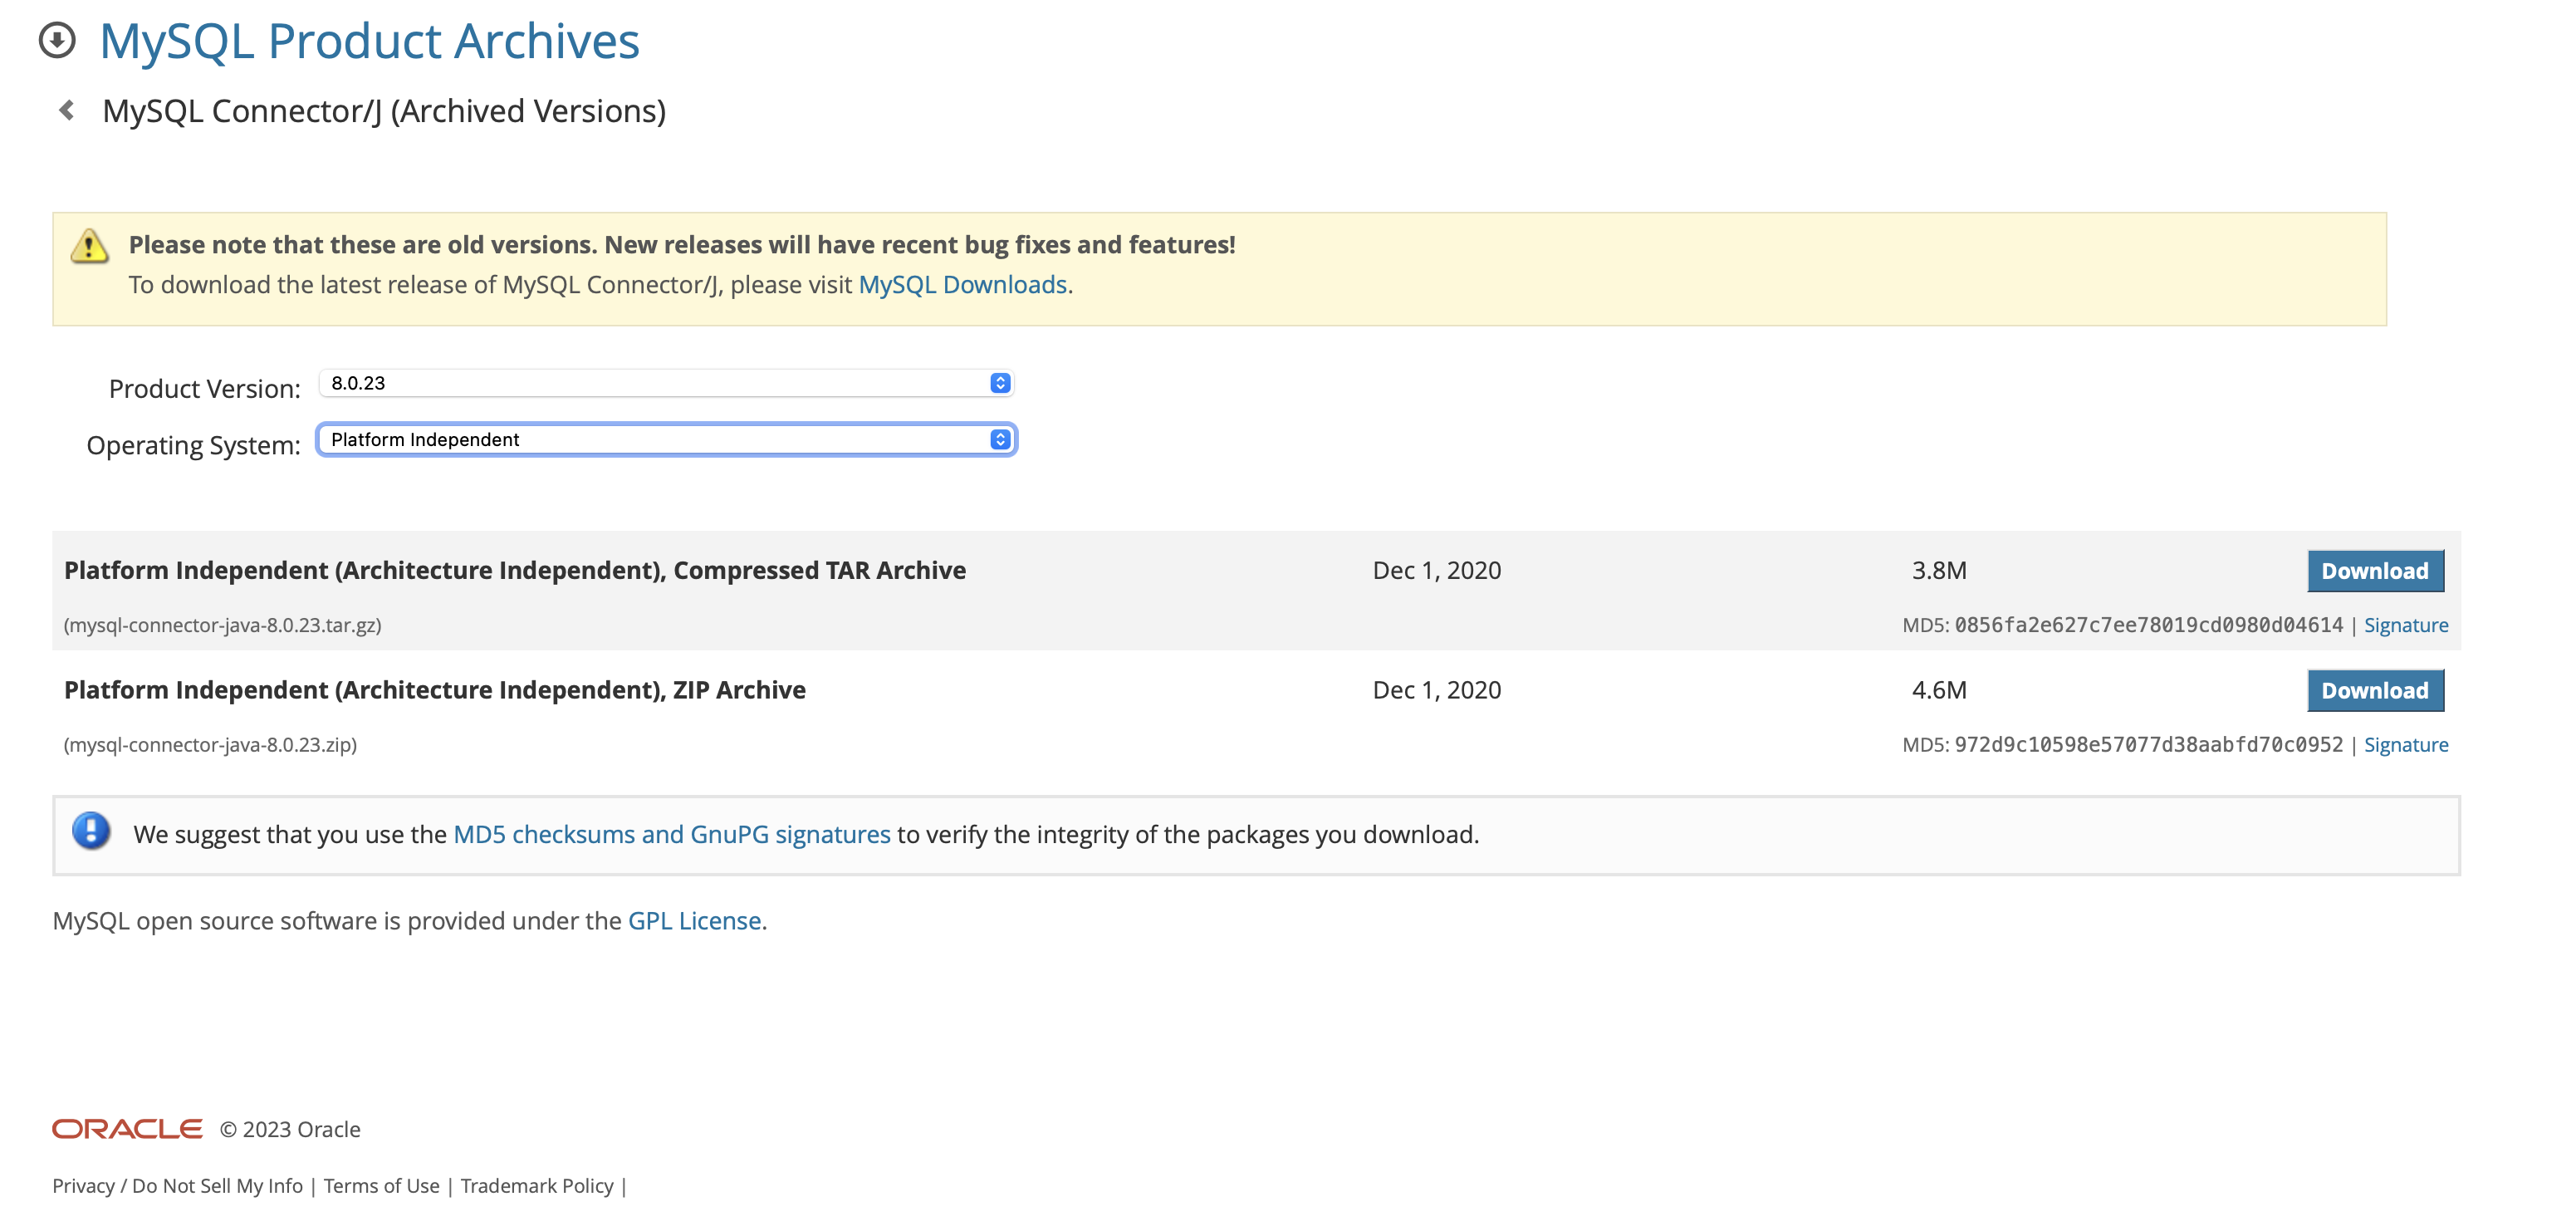Click the Dec 1, 2020 date in ZIP row
The height and width of the screenshot is (1231, 2576).
click(1437, 691)
